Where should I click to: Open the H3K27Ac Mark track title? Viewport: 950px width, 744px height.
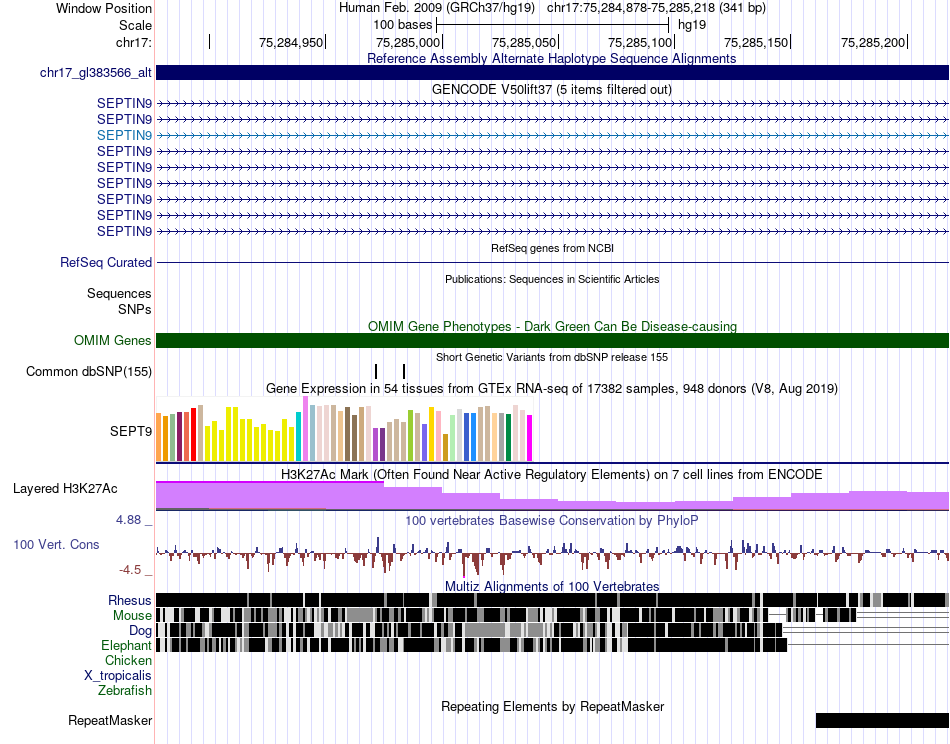(552, 474)
